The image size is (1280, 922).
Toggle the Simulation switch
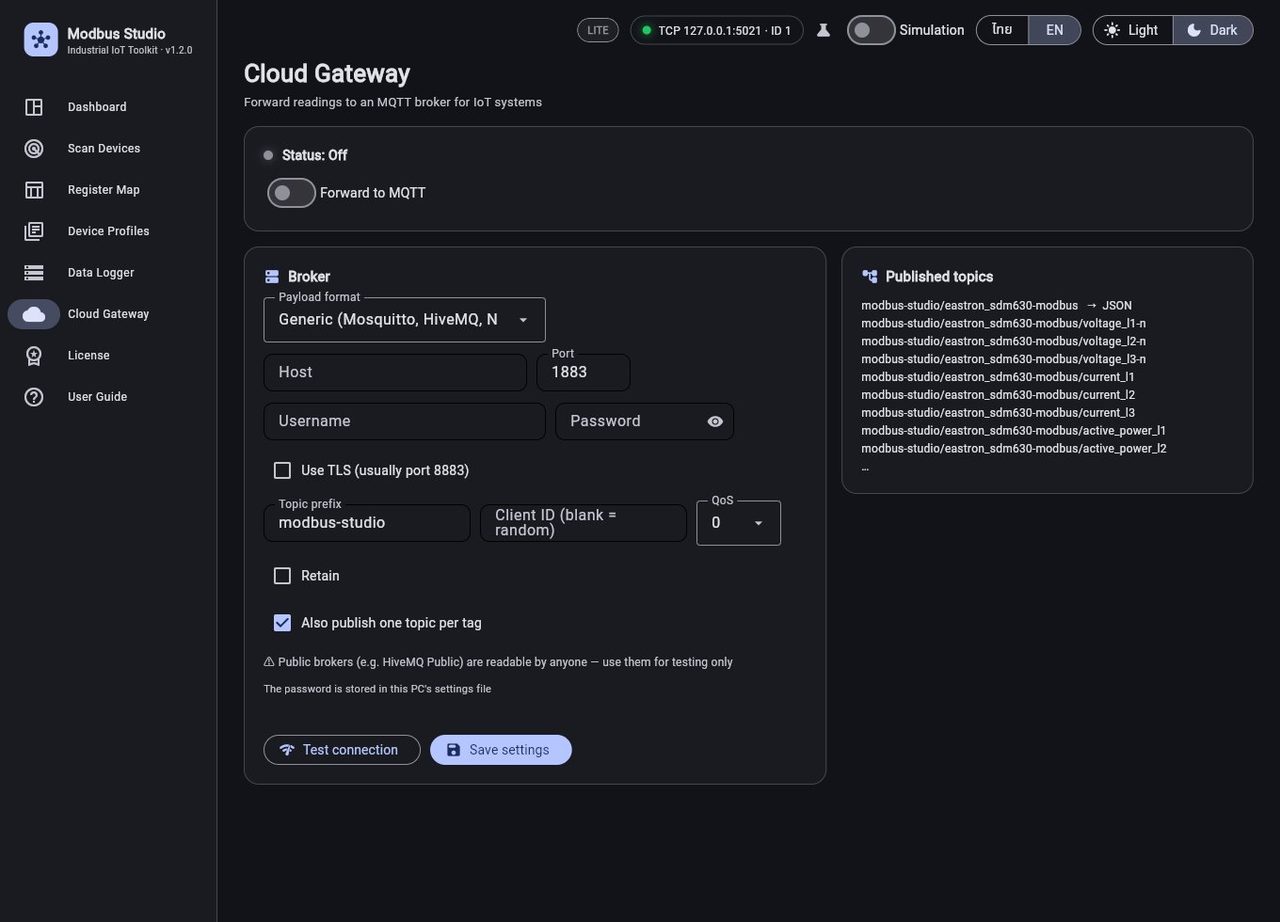tap(871, 30)
